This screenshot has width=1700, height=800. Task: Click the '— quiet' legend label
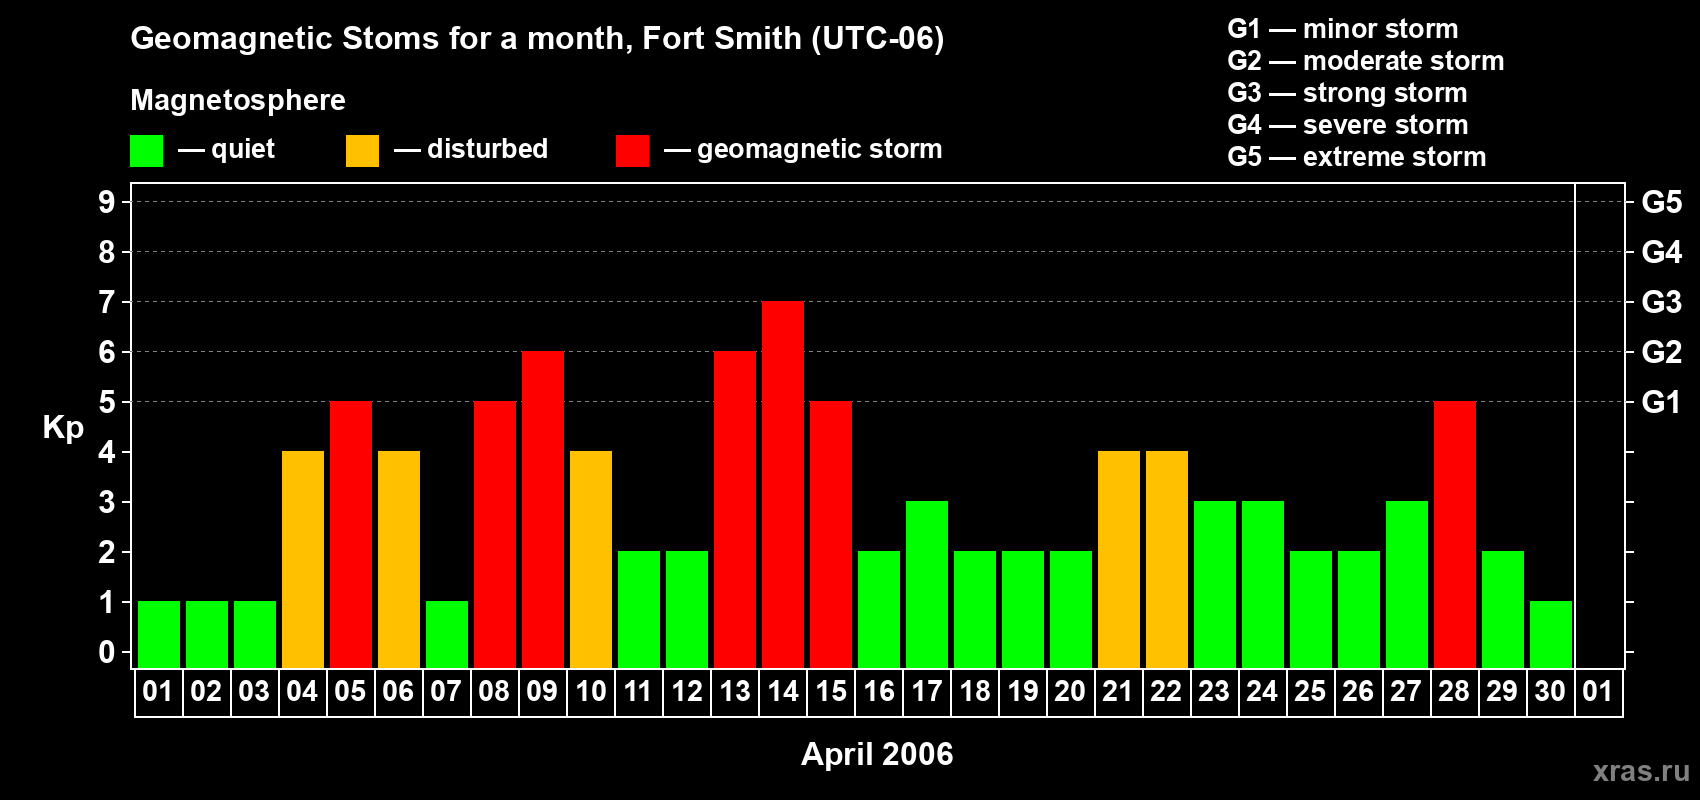tap(226, 149)
